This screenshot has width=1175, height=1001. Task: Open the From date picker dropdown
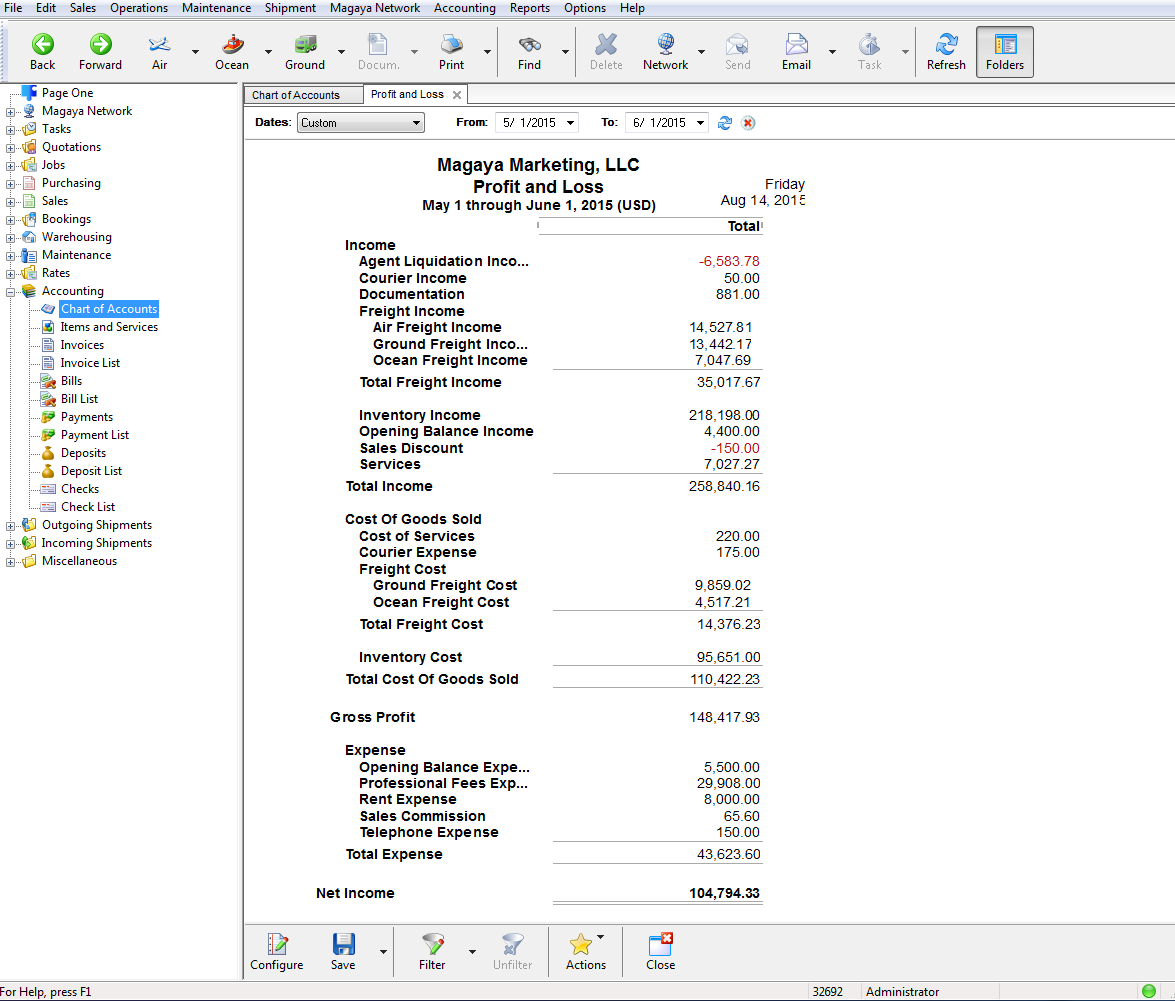570,123
